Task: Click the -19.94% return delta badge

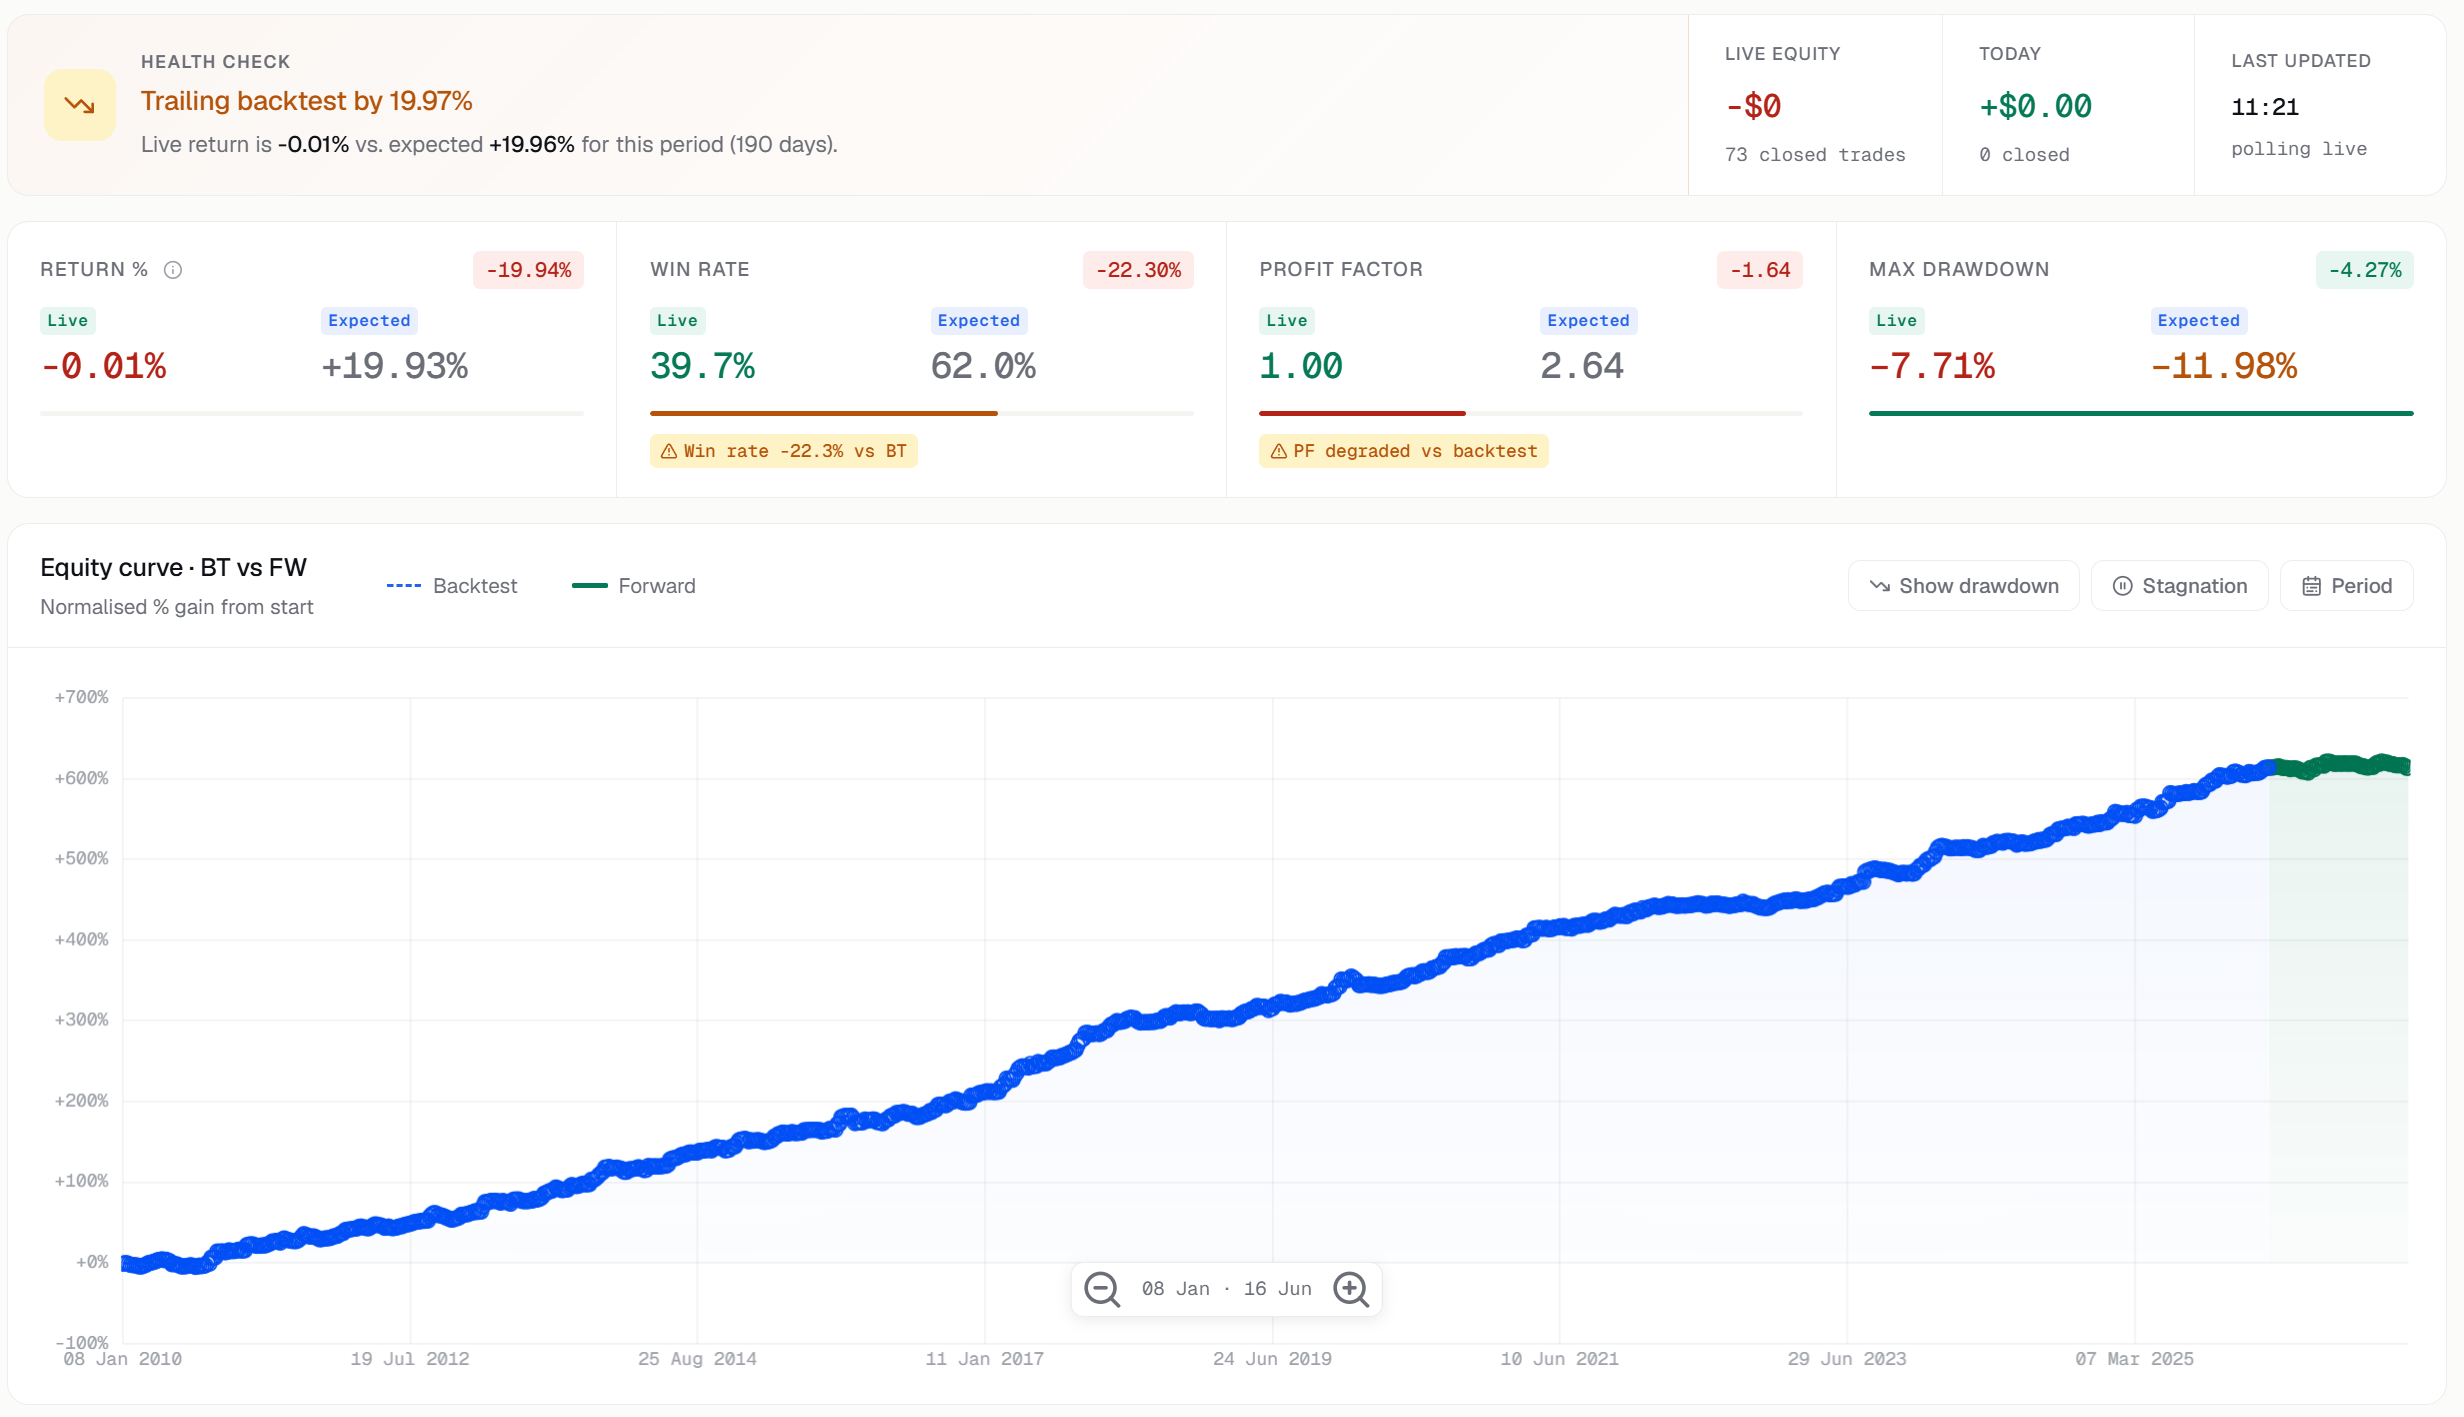Action: tap(529, 270)
